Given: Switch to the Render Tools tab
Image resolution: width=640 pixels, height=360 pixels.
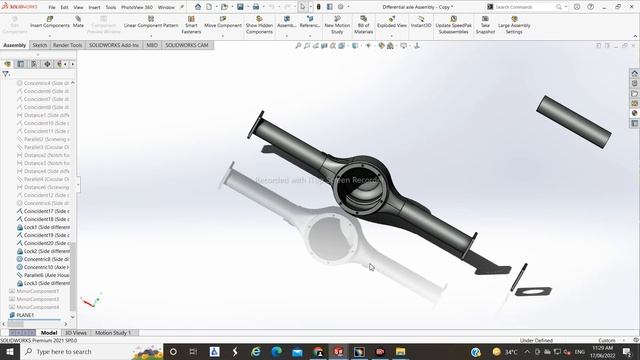Looking at the screenshot, I should [x=68, y=45].
